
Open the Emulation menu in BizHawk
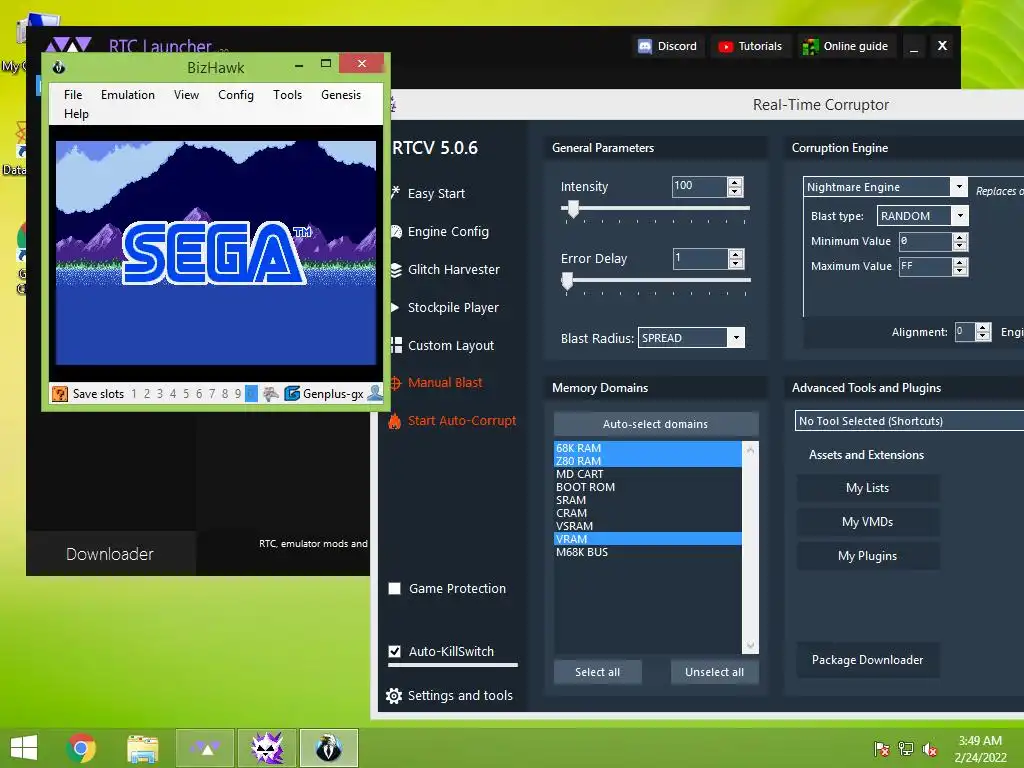[x=128, y=95]
